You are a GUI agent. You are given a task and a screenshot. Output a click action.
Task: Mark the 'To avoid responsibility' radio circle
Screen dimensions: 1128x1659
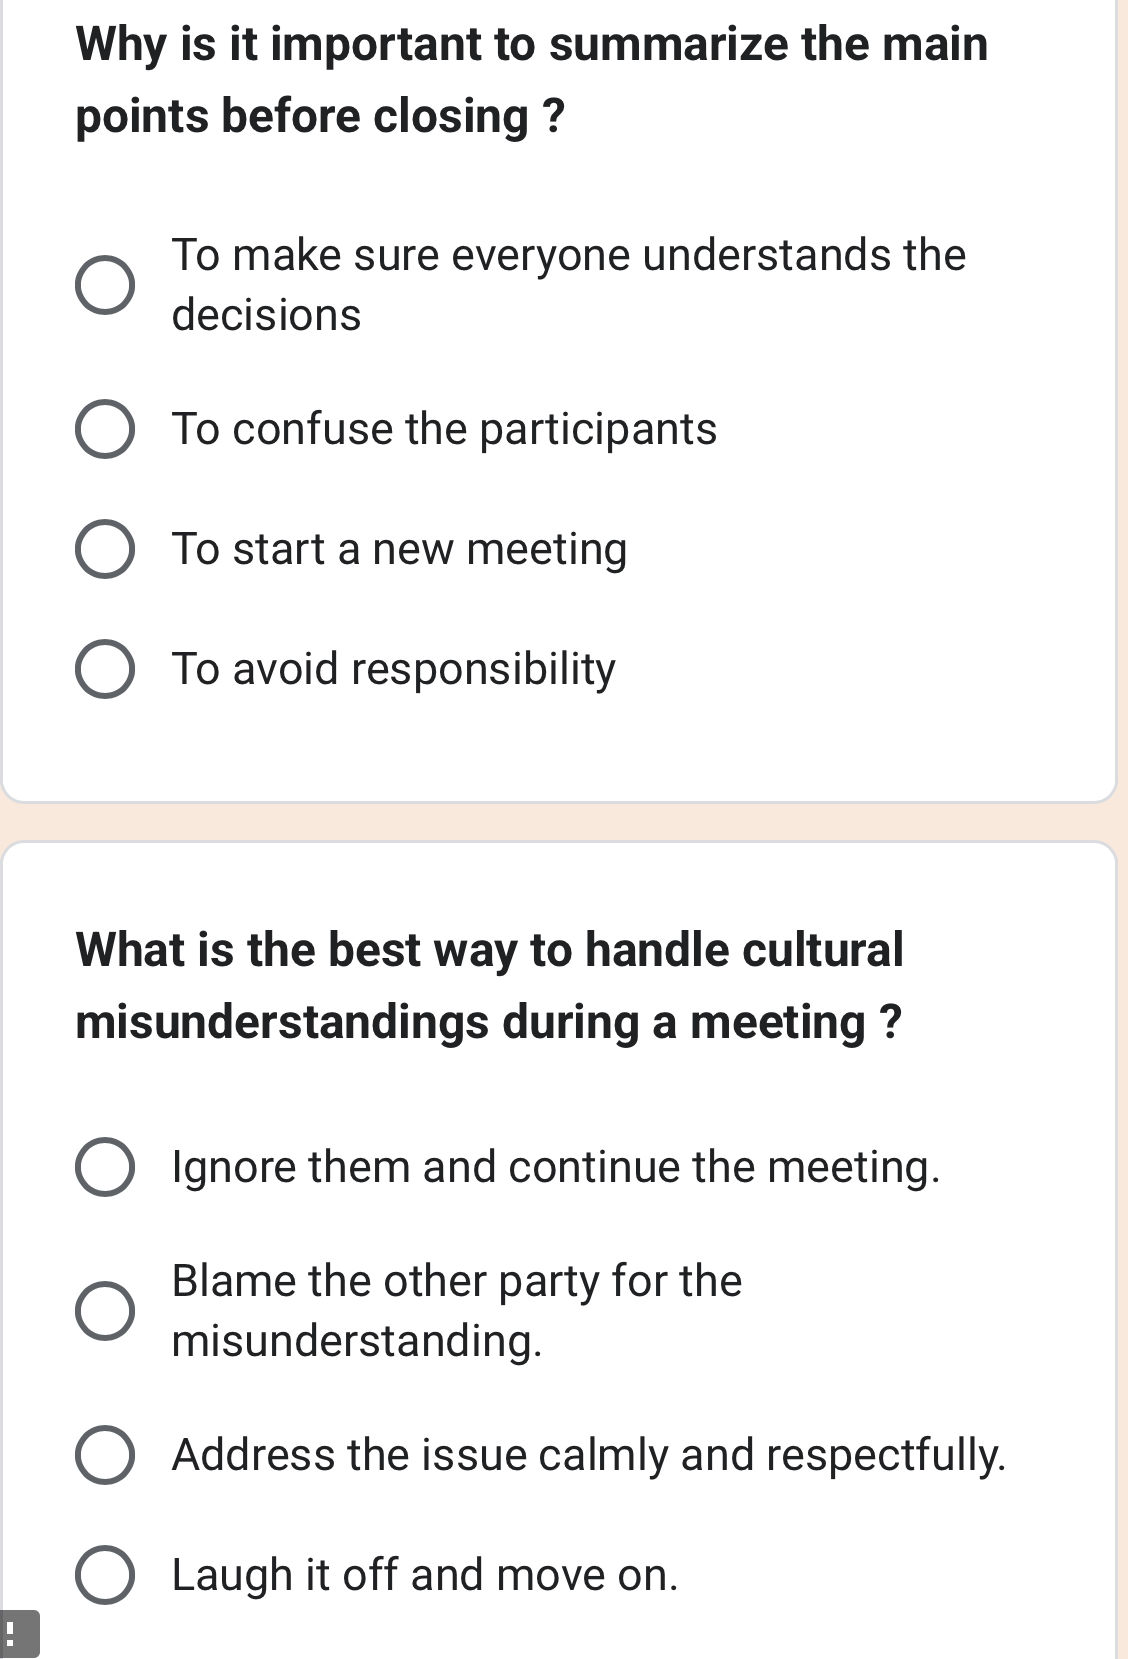(105, 669)
